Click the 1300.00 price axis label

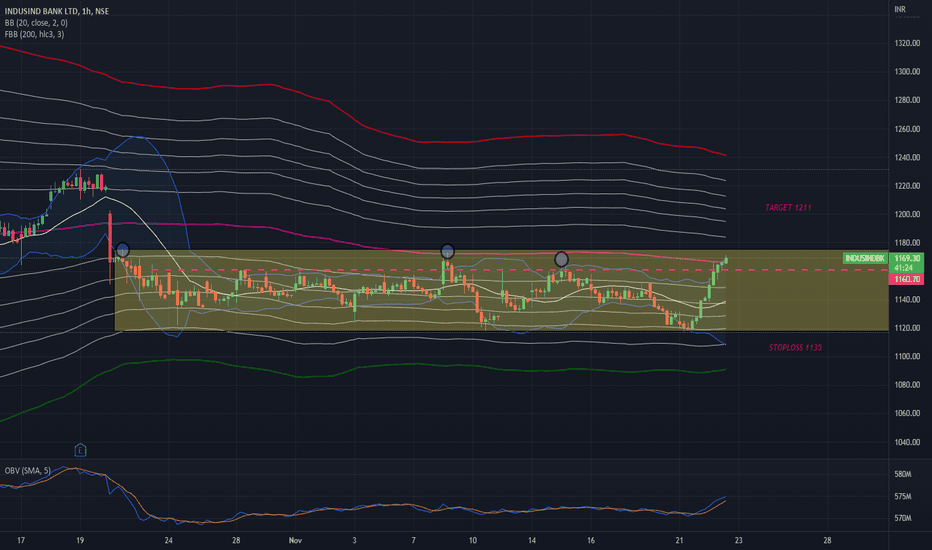[x=907, y=71]
